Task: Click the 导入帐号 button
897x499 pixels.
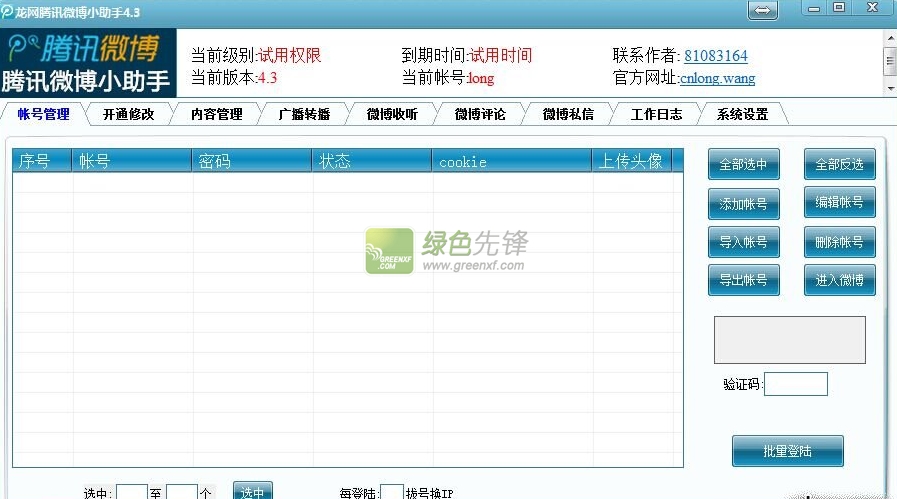Action: pos(743,242)
